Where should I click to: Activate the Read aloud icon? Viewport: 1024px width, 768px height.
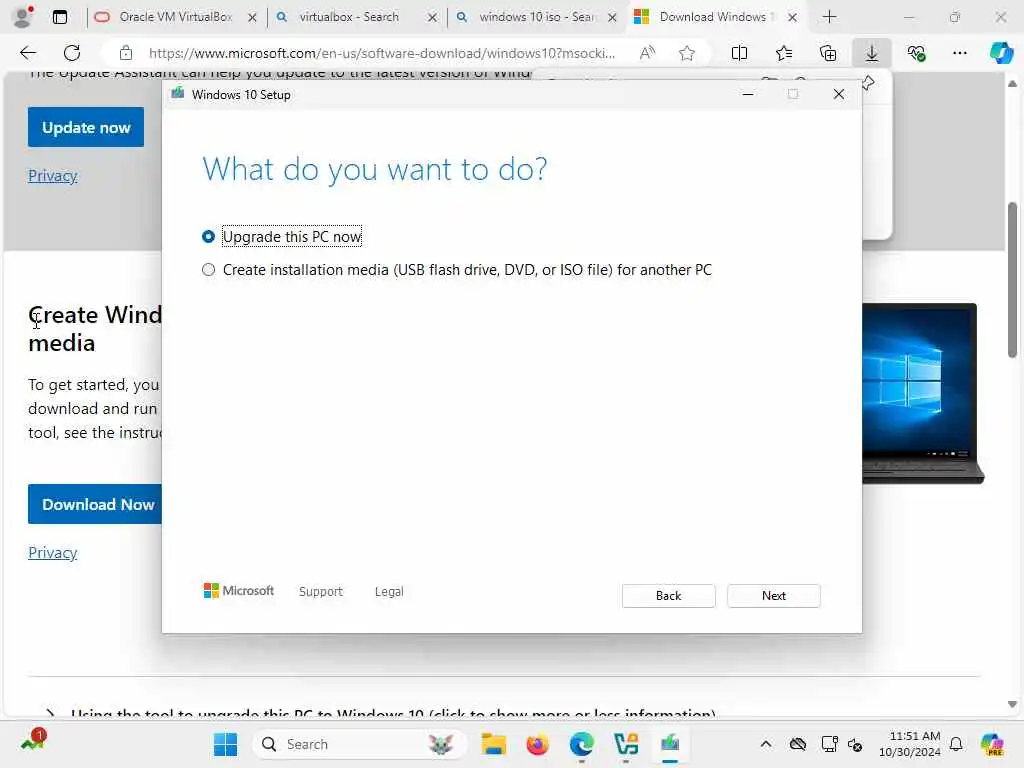647,53
